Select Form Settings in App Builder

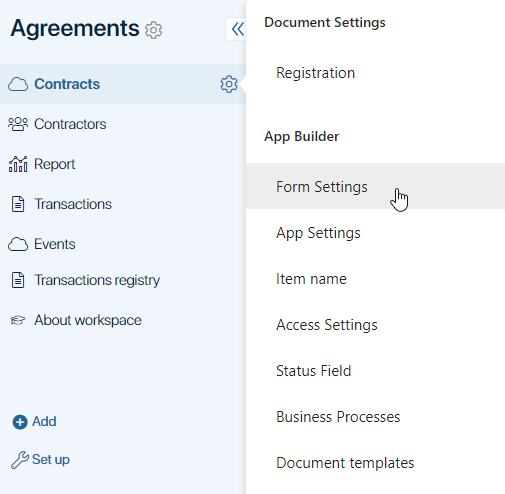[x=375, y=186]
